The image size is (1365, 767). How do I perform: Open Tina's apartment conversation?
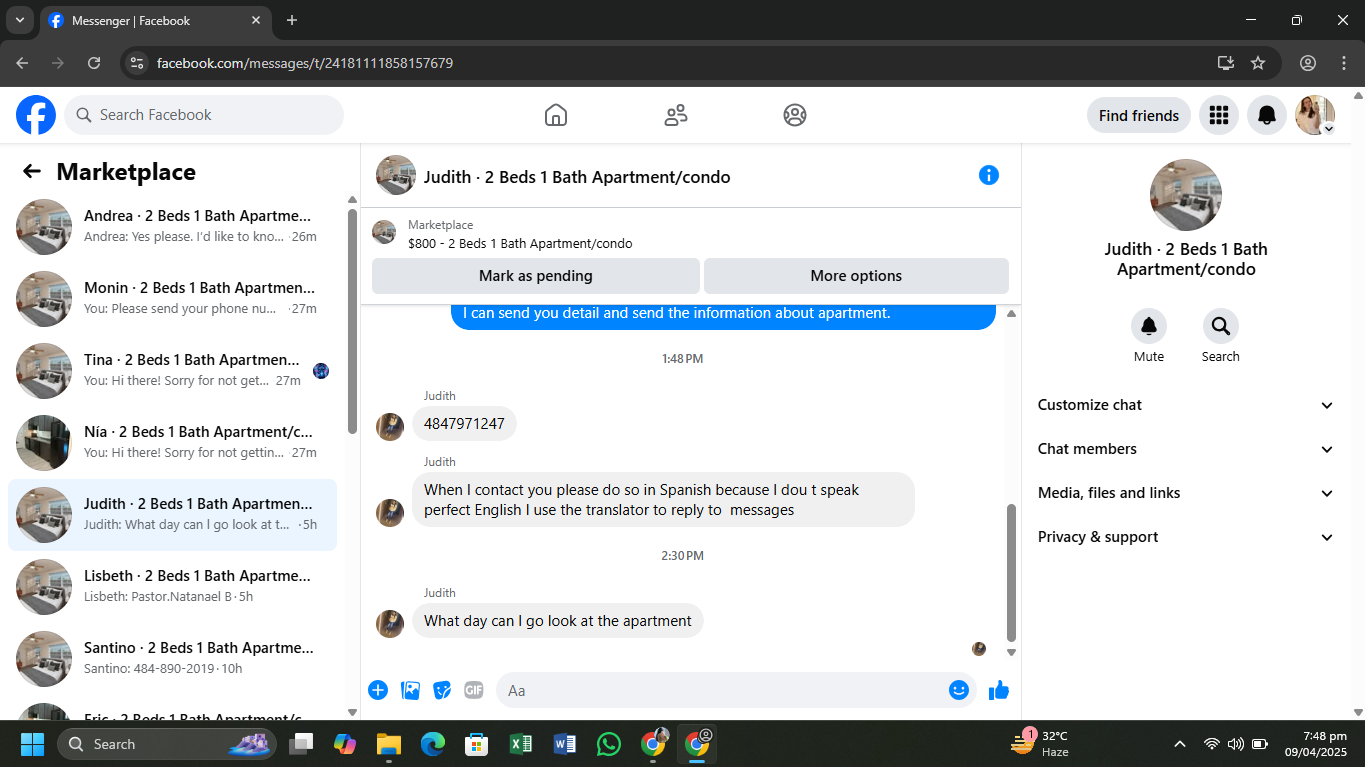172,371
